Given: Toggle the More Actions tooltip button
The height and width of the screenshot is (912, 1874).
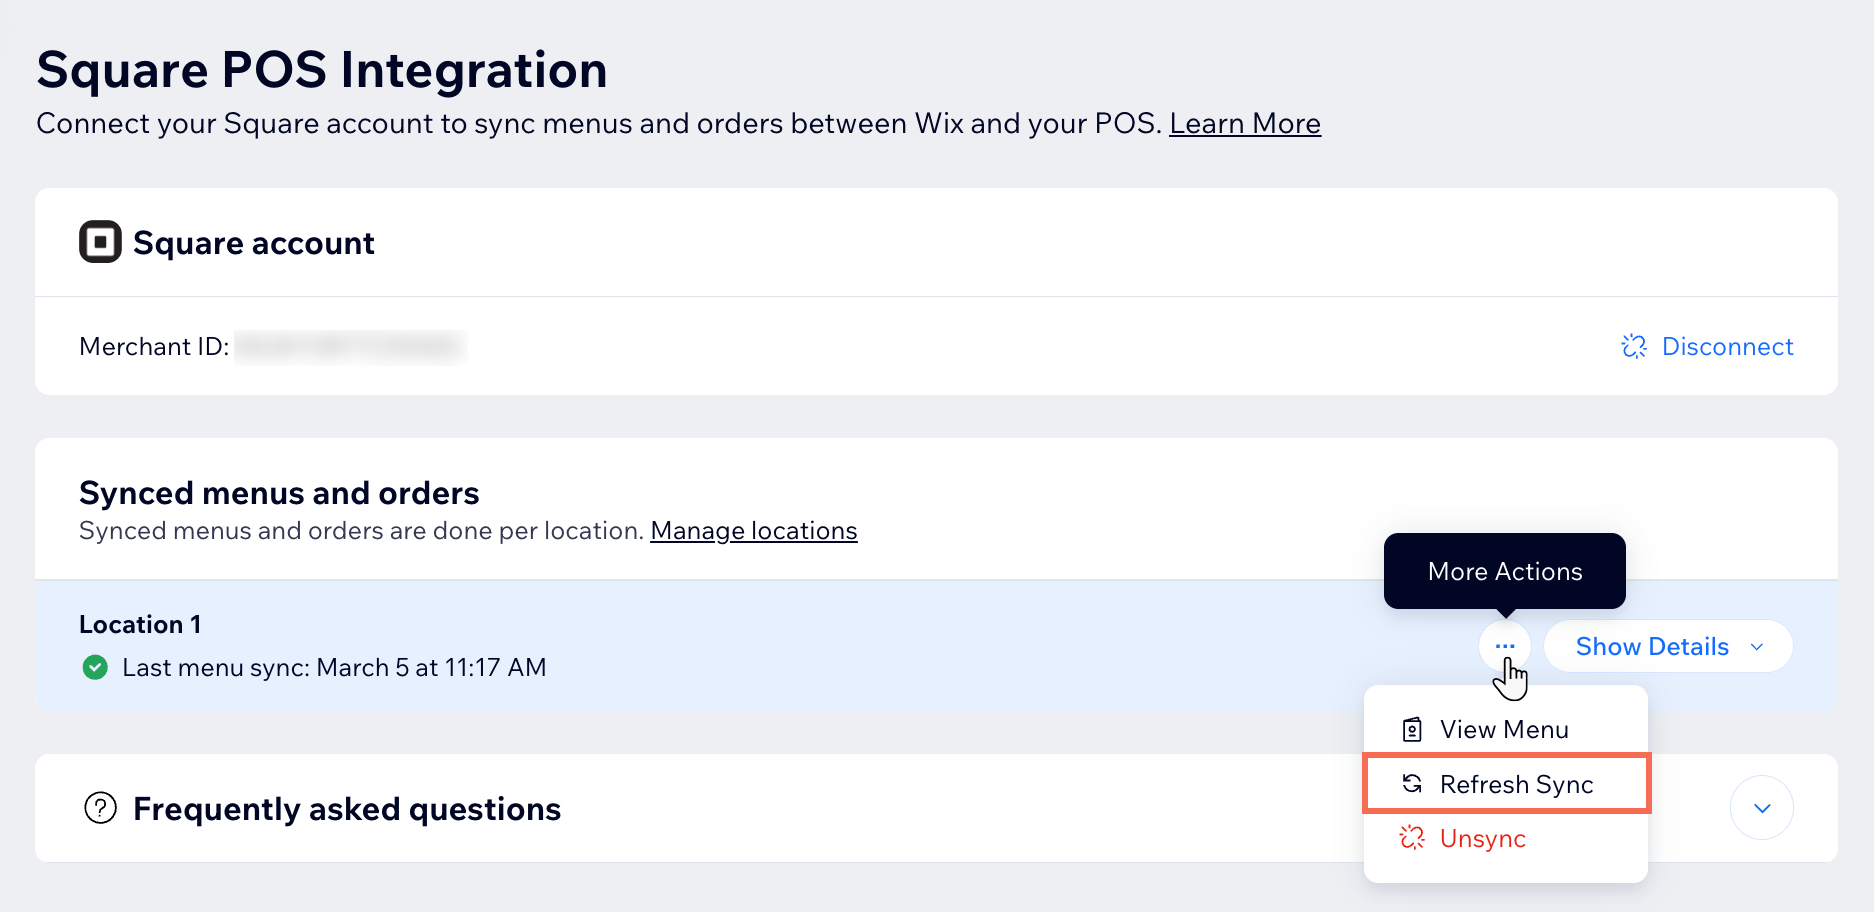Looking at the screenshot, I should click(x=1506, y=646).
